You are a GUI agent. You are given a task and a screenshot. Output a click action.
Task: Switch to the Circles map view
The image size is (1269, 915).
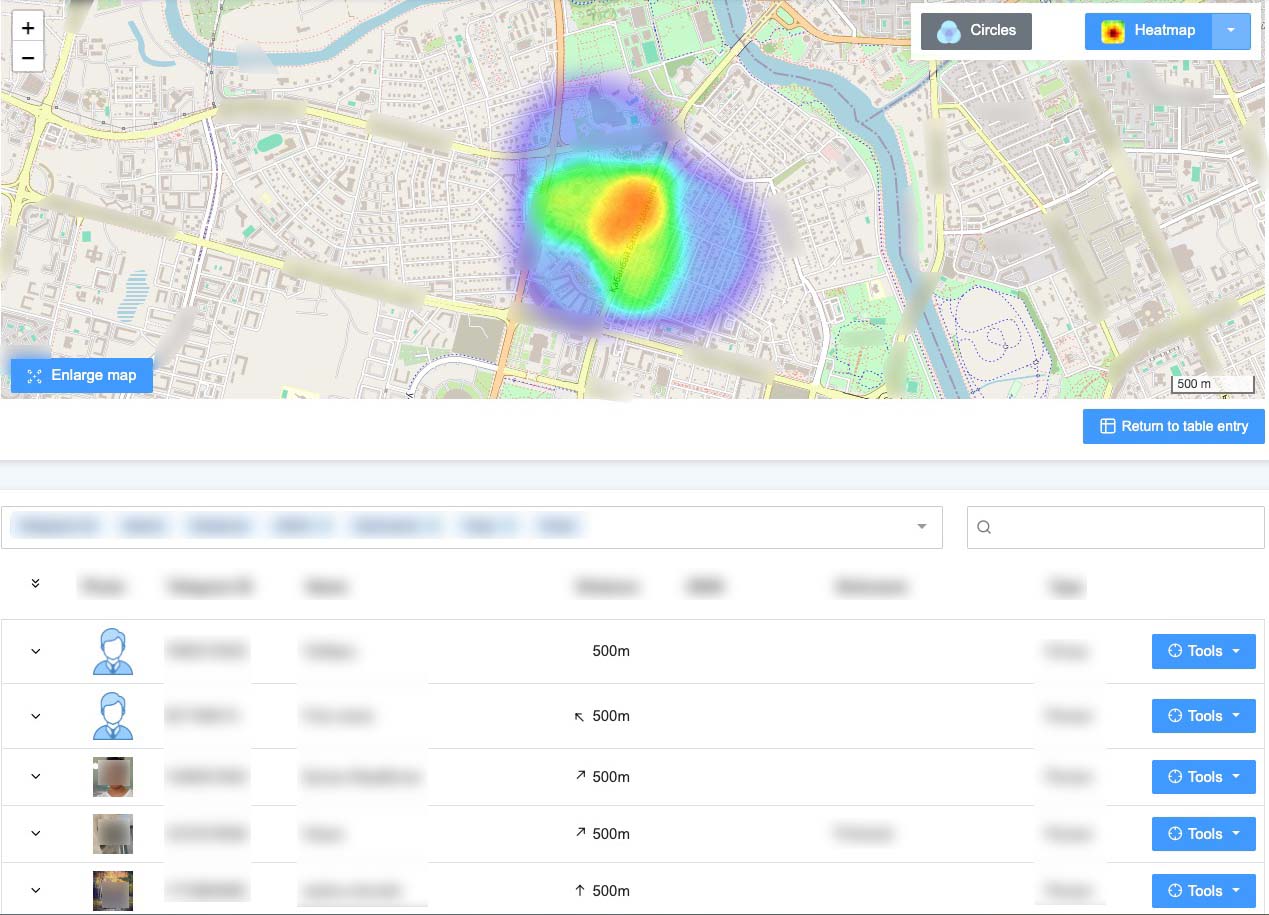(975, 30)
